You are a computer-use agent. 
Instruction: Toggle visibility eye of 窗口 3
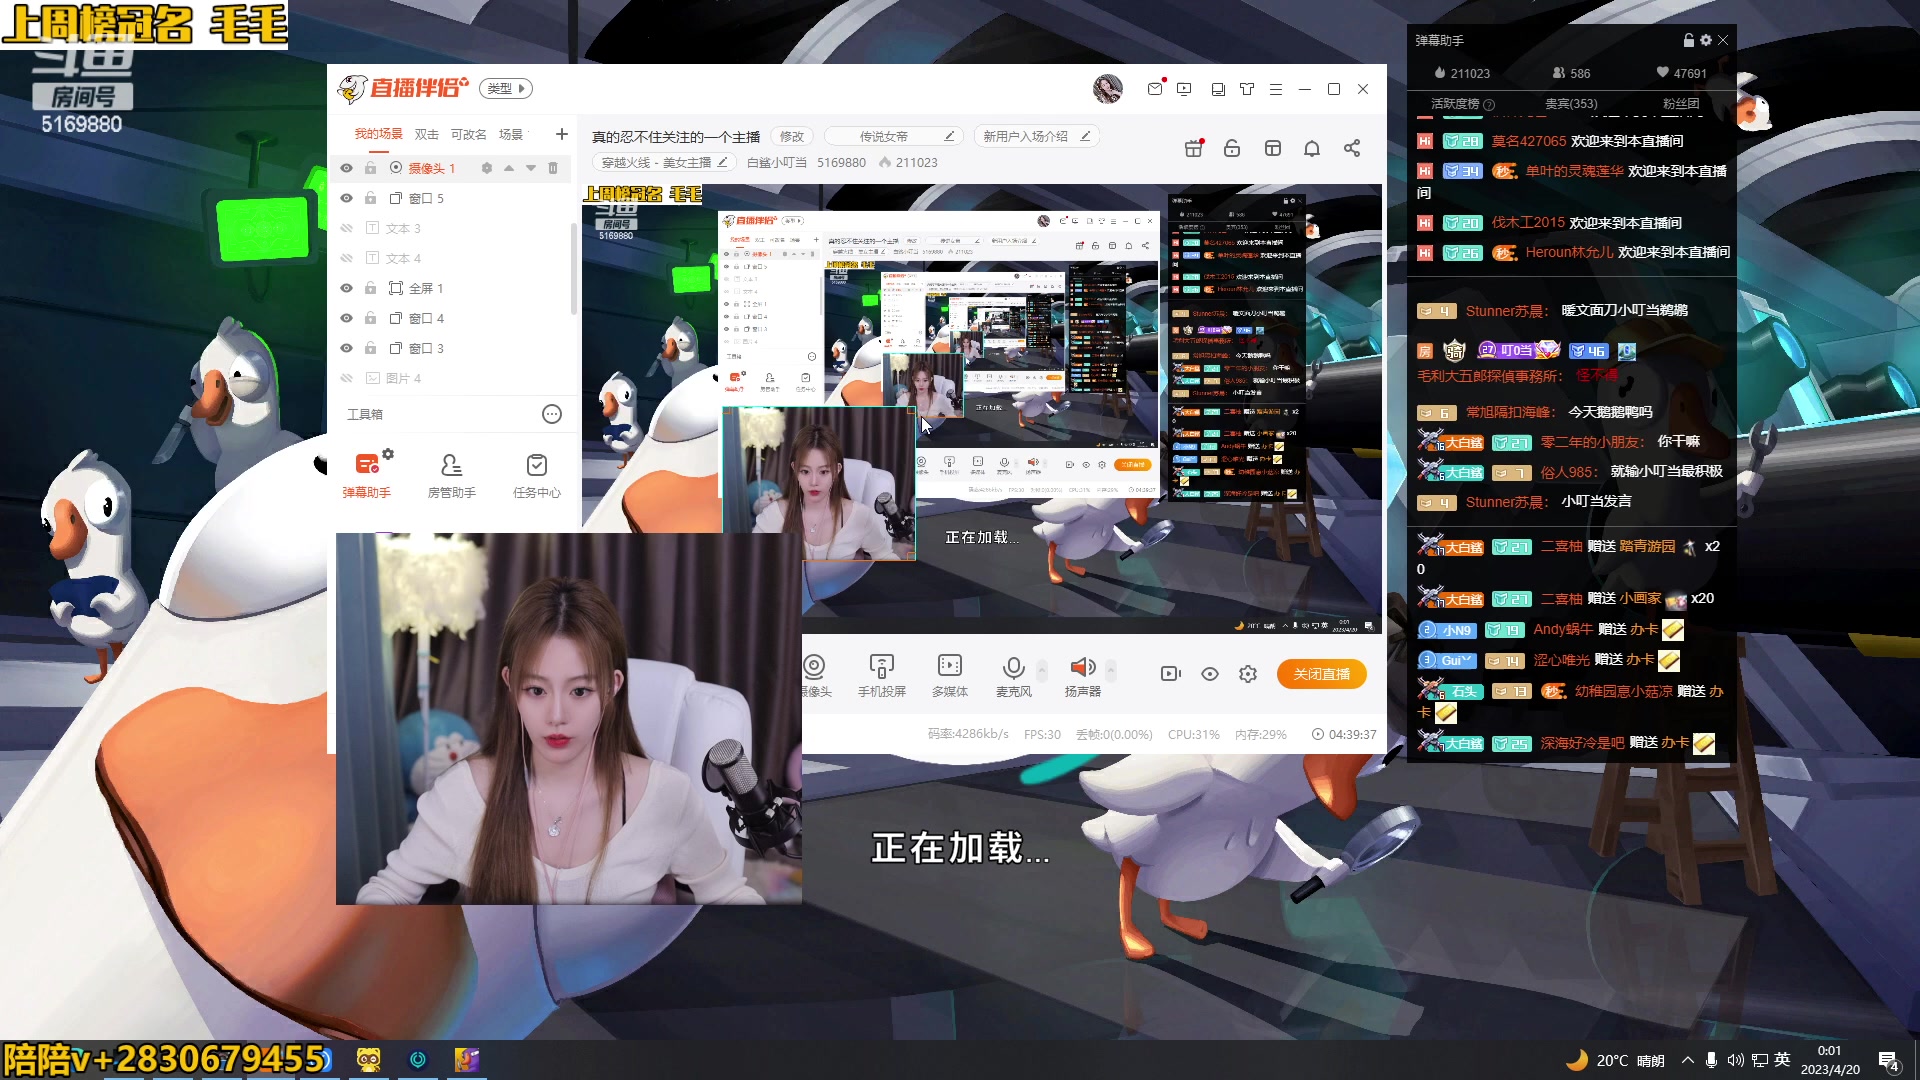[346, 348]
